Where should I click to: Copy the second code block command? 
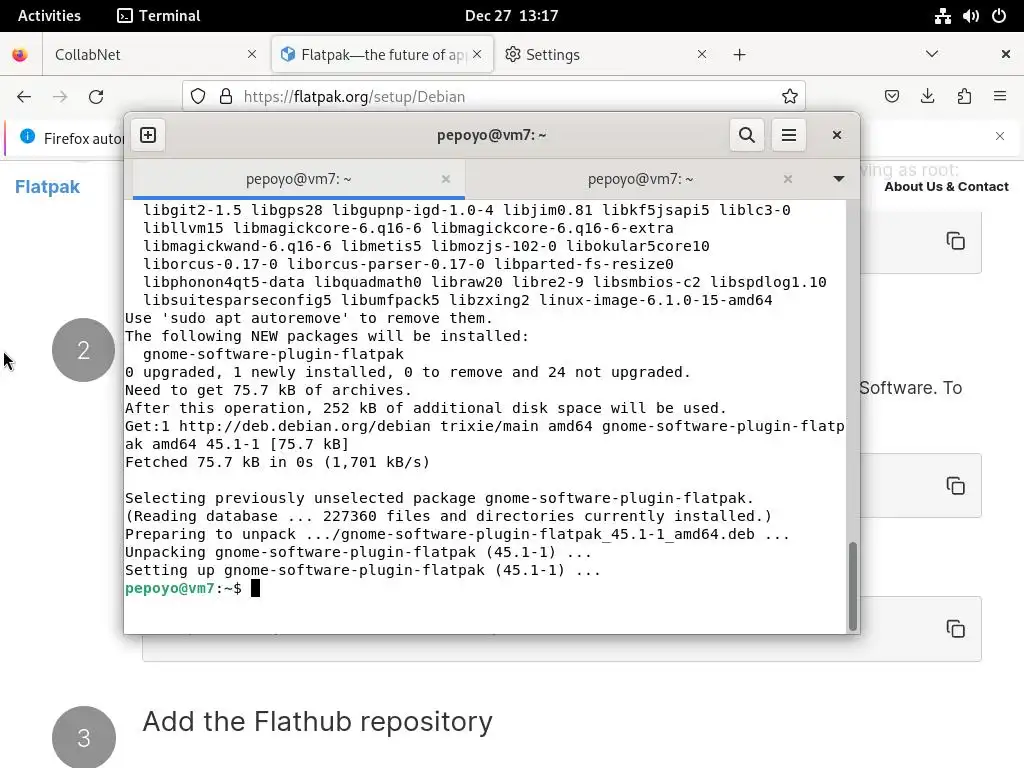click(x=955, y=486)
